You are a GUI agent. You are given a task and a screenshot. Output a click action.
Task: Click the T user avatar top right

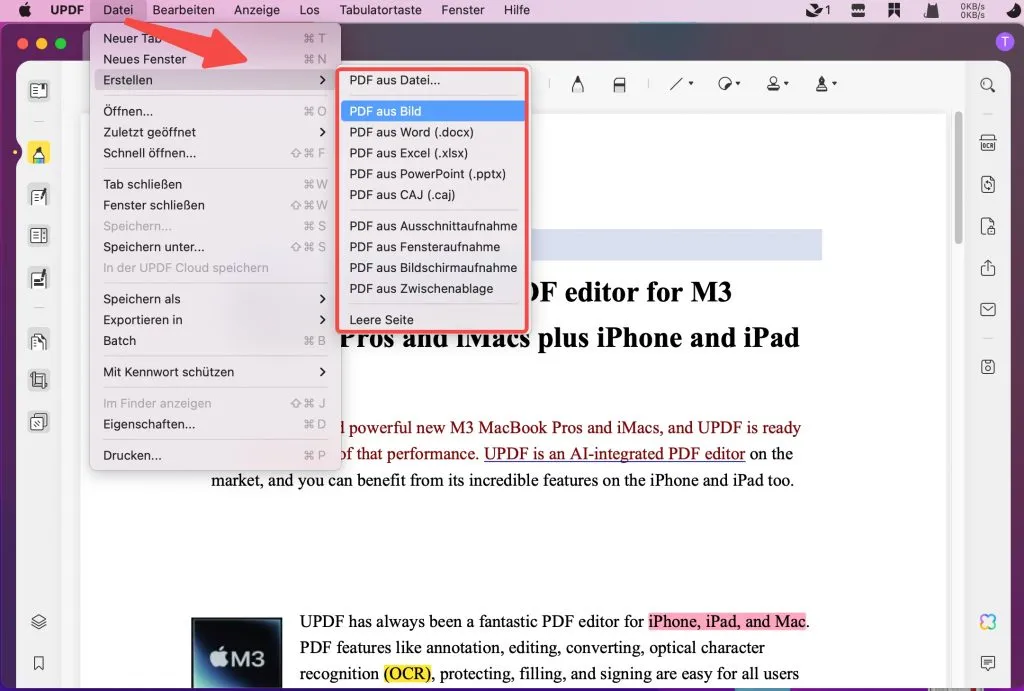[x=1004, y=42]
